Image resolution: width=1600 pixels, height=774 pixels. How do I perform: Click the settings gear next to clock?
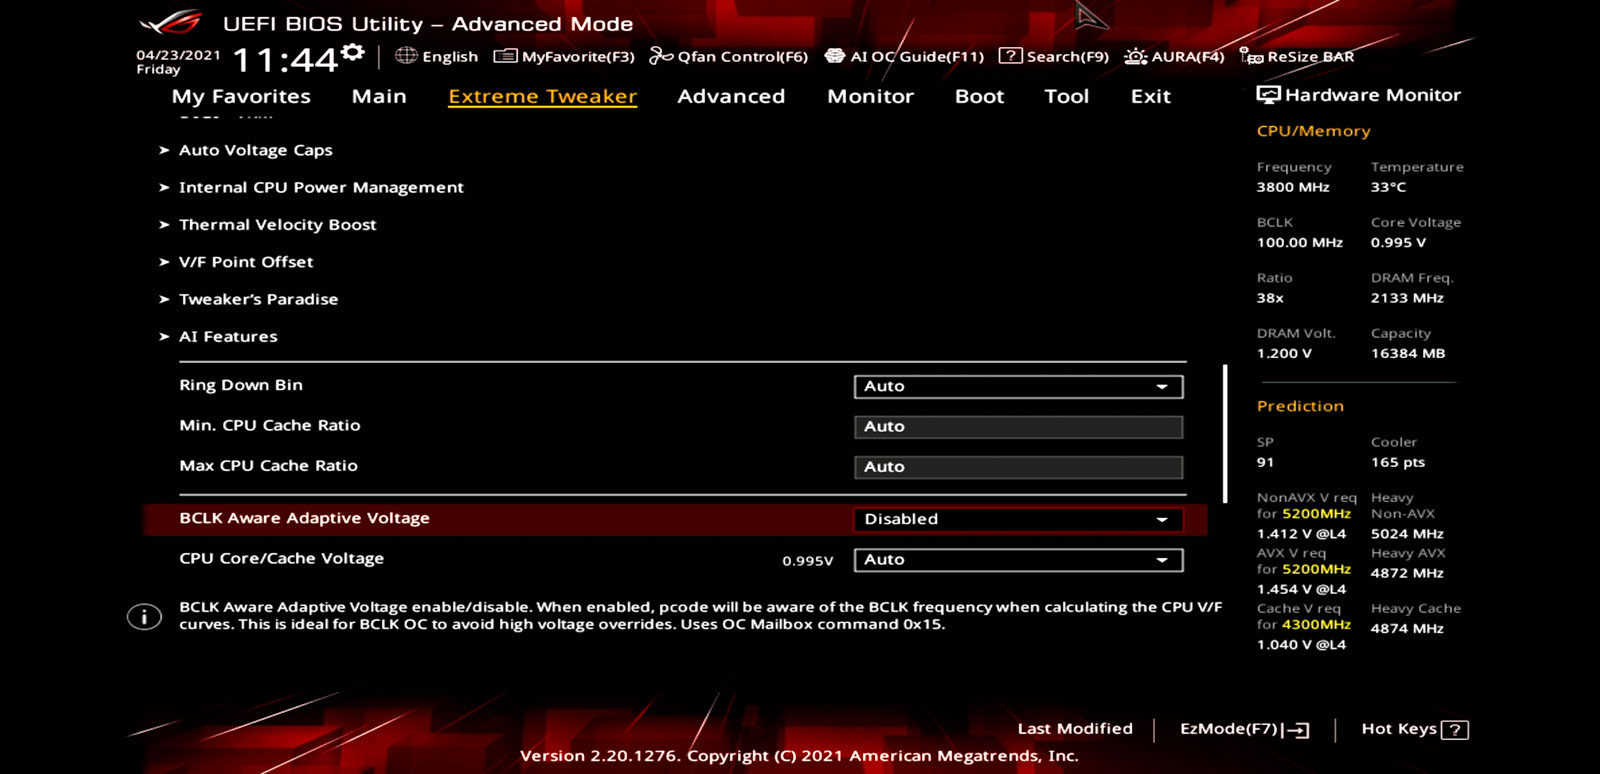coord(352,52)
